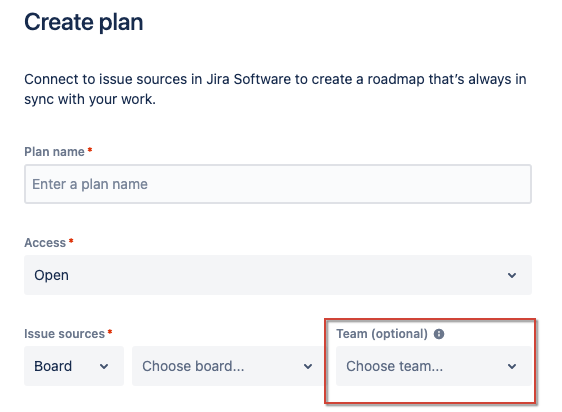The height and width of the screenshot is (412, 562).
Task: Click the chevron in Choose team selector
Action: point(512,366)
